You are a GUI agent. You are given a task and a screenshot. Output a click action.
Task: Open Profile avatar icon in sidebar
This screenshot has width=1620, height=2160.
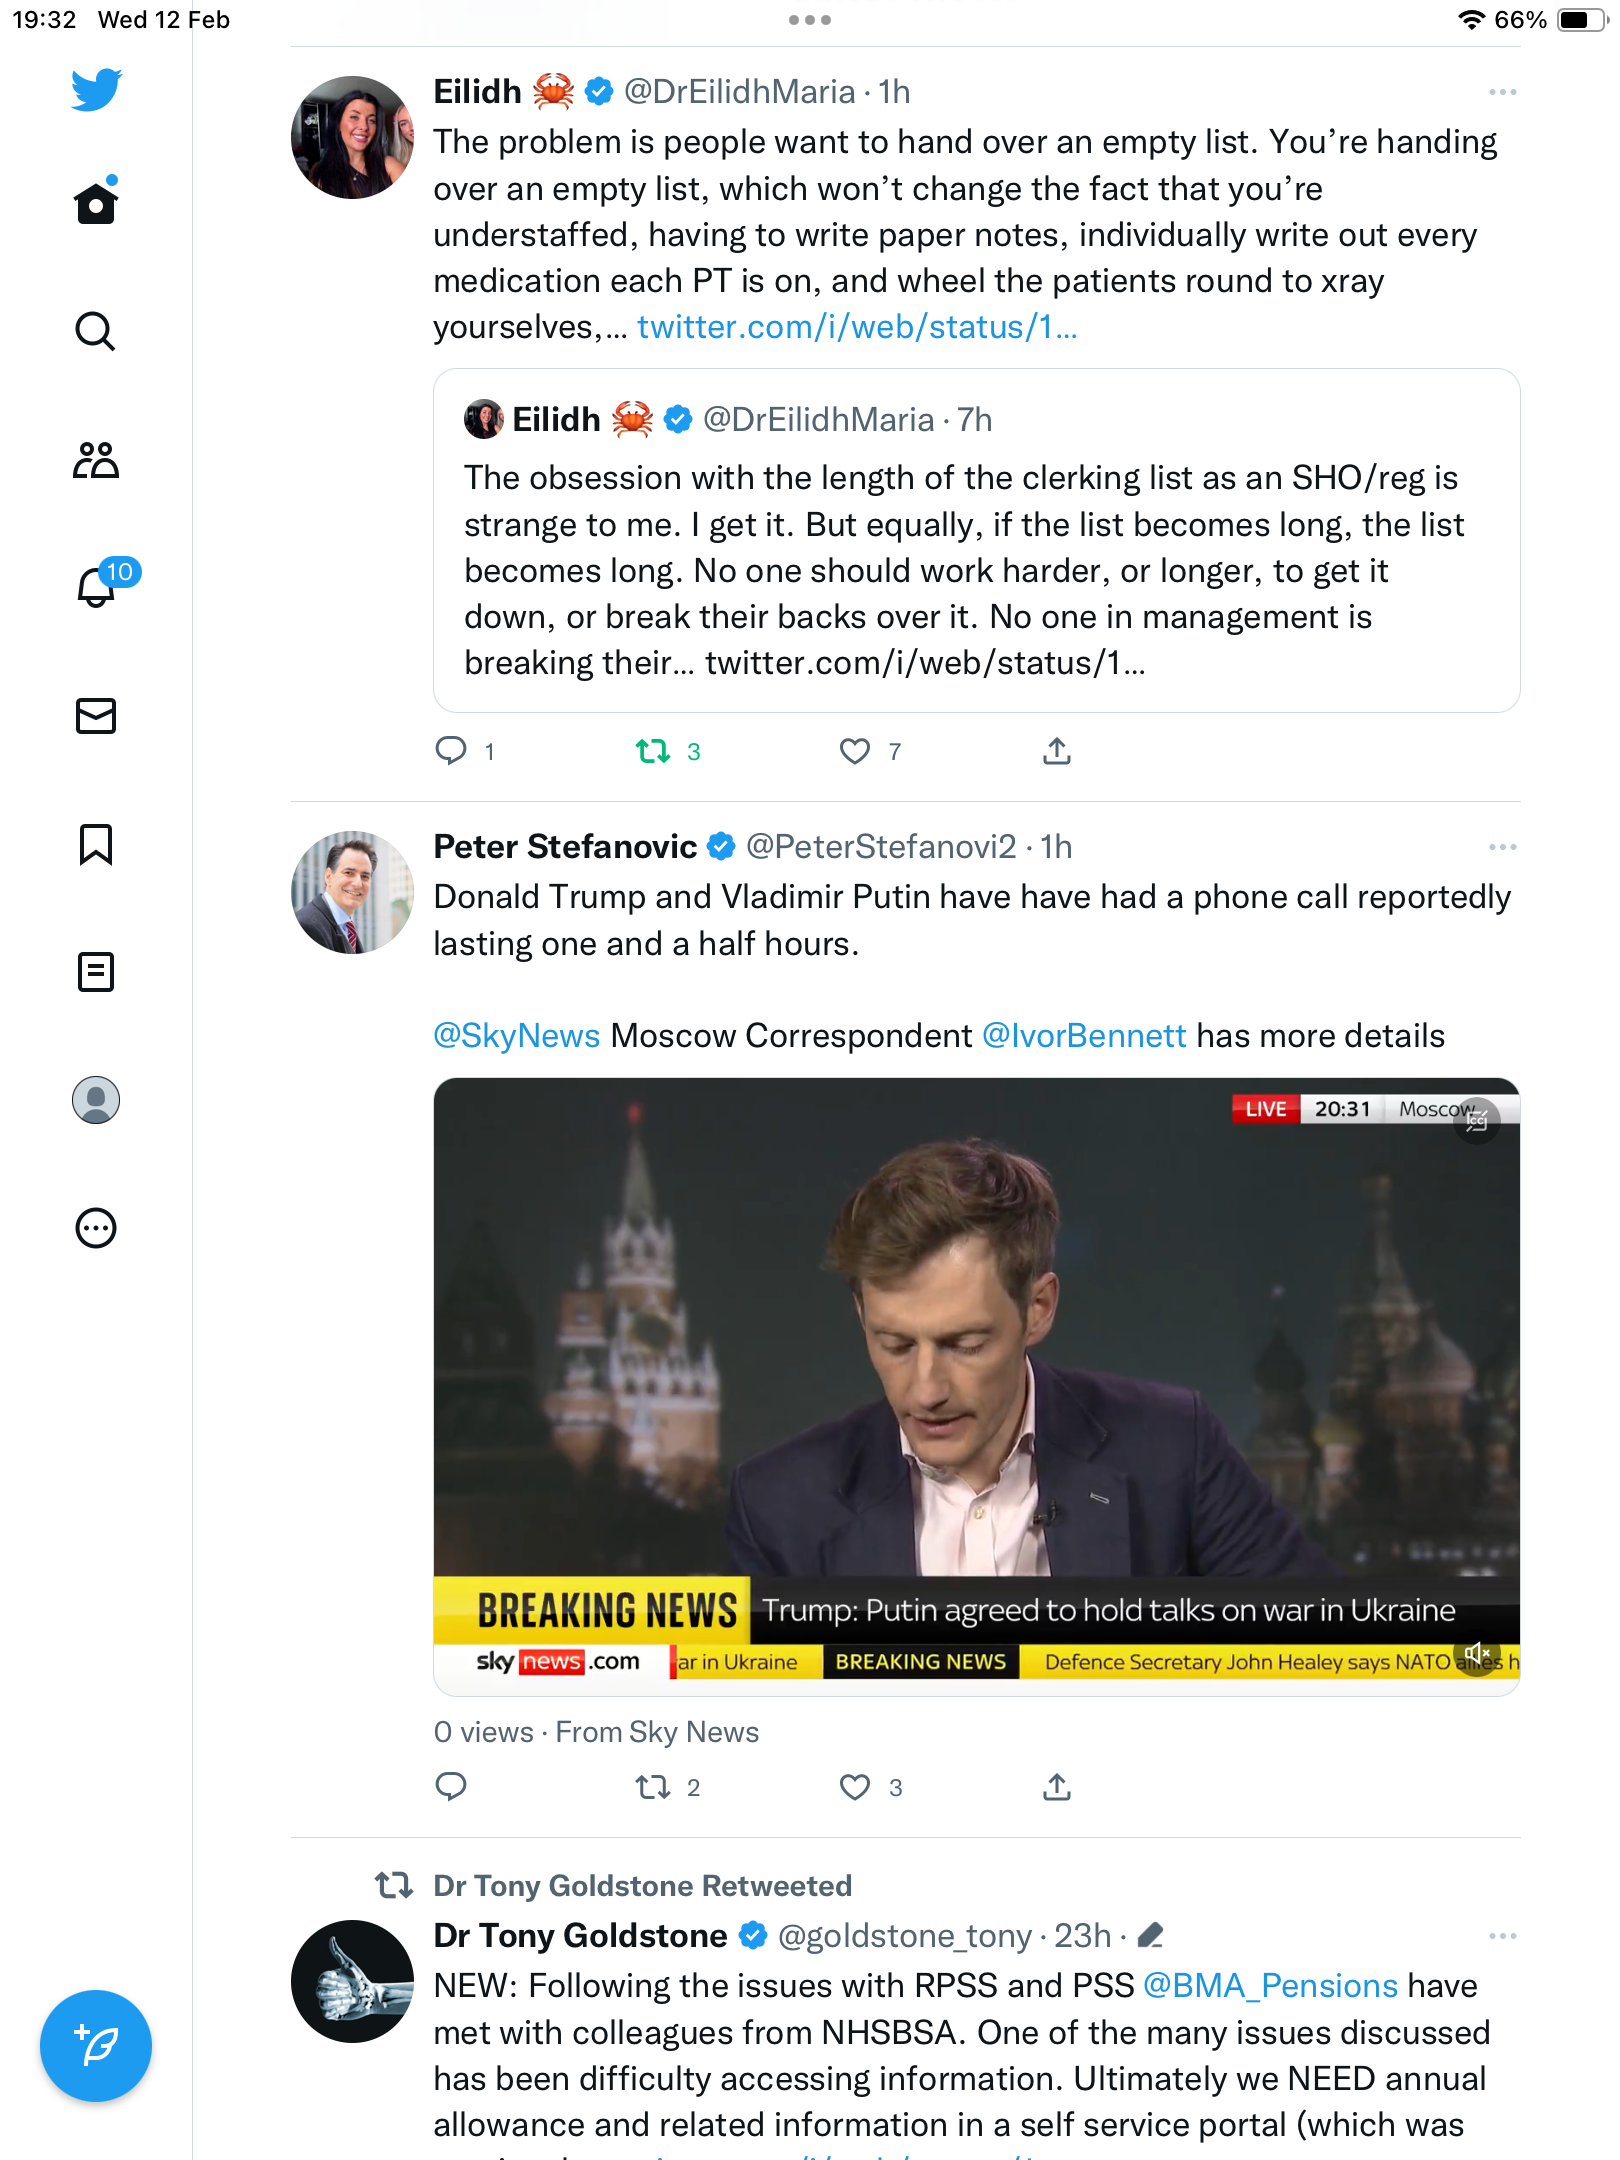point(96,1100)
